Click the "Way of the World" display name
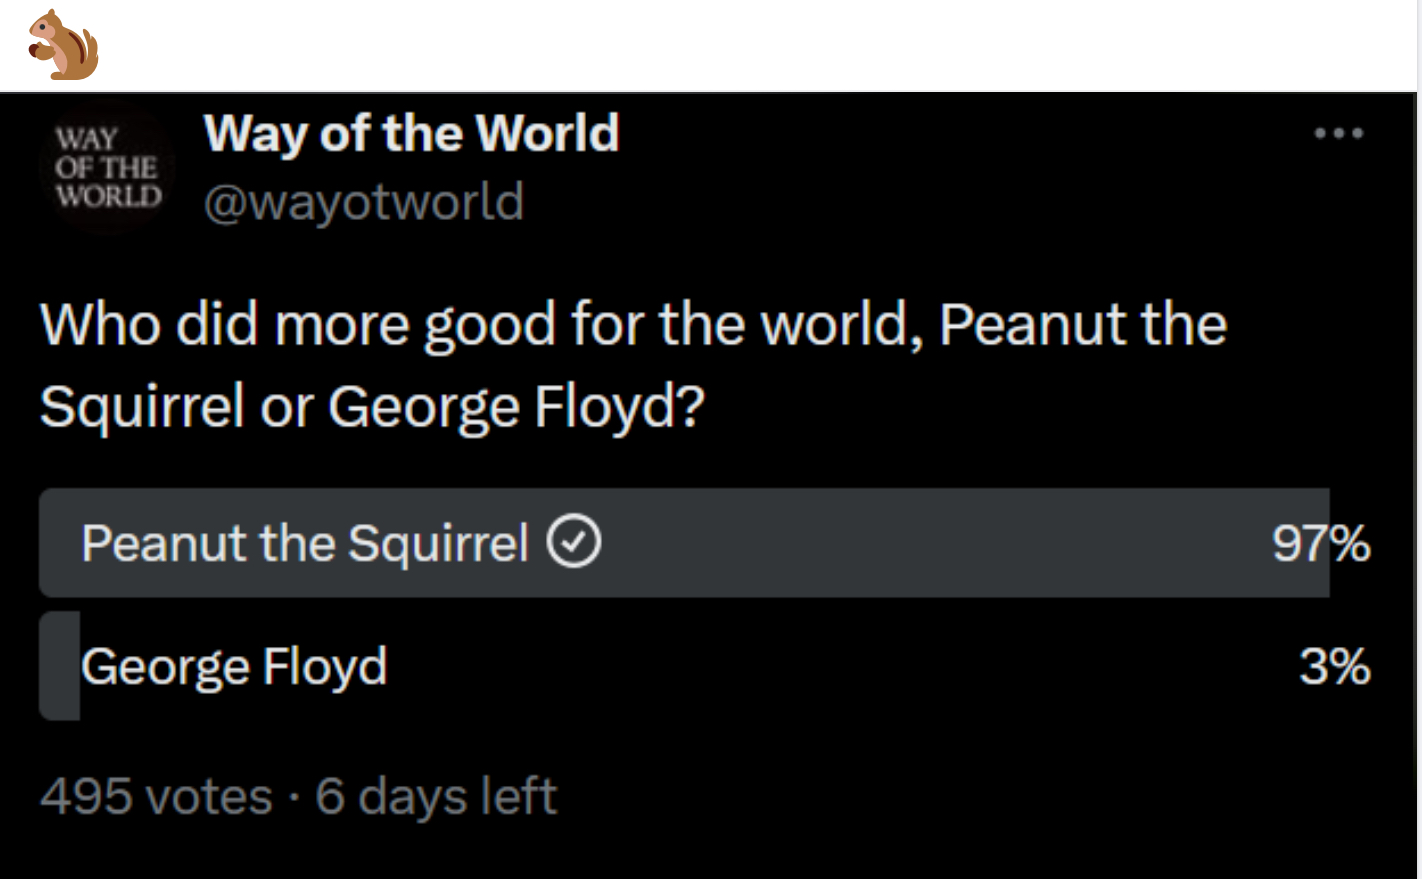1422x879 pixels. click(x=411, y=133)
